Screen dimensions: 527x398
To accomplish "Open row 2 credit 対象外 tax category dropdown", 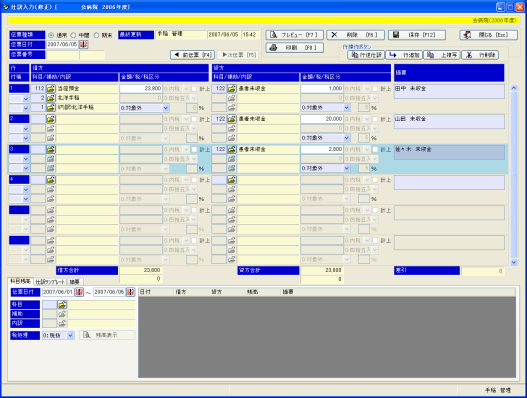I will [347, 138].
